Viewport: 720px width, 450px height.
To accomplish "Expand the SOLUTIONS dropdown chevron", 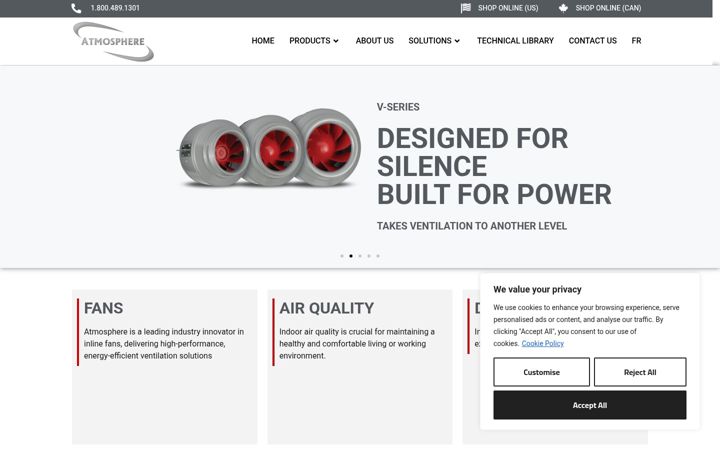I will click(x=457, y=41).
